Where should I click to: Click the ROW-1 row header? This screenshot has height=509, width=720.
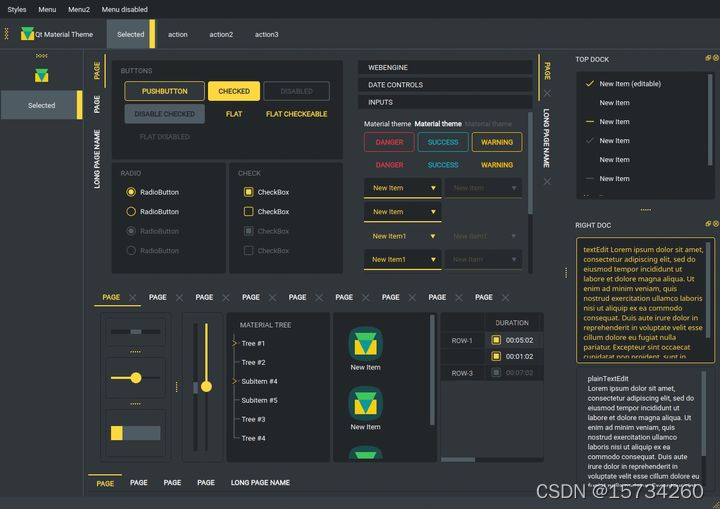(462, 340)
